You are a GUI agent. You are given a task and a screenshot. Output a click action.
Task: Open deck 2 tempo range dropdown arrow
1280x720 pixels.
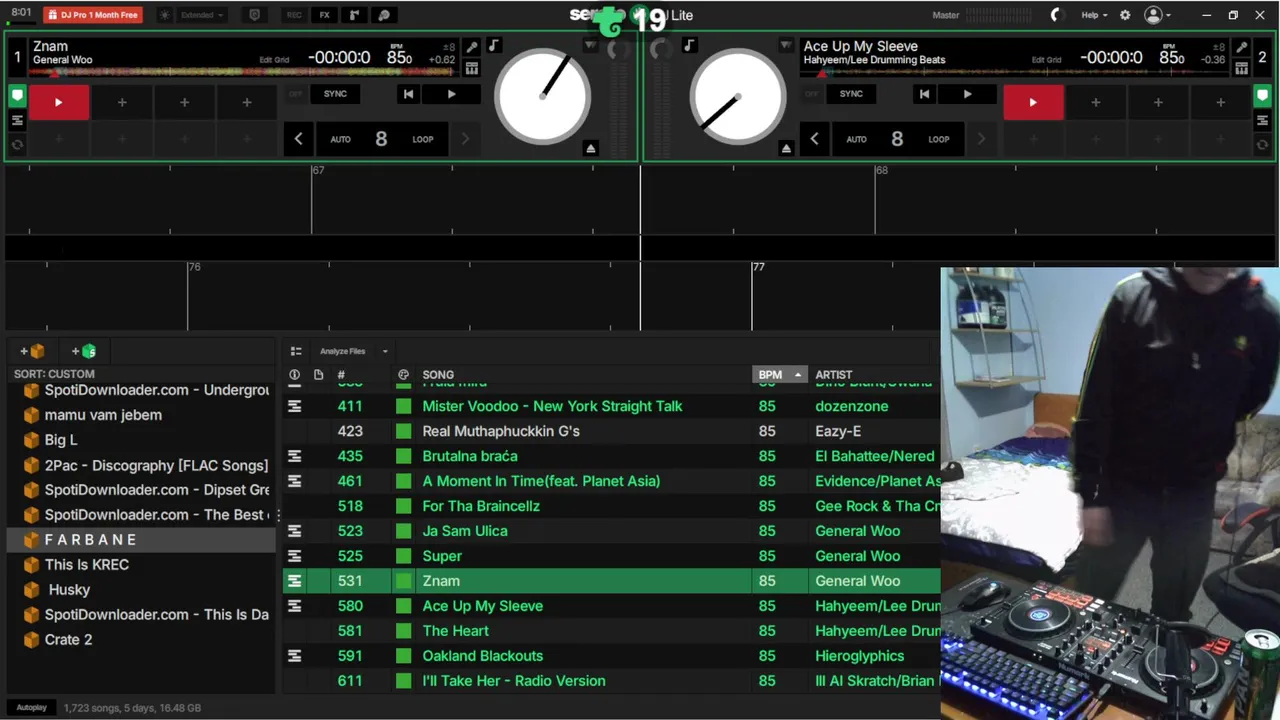[x=786, y=45]
